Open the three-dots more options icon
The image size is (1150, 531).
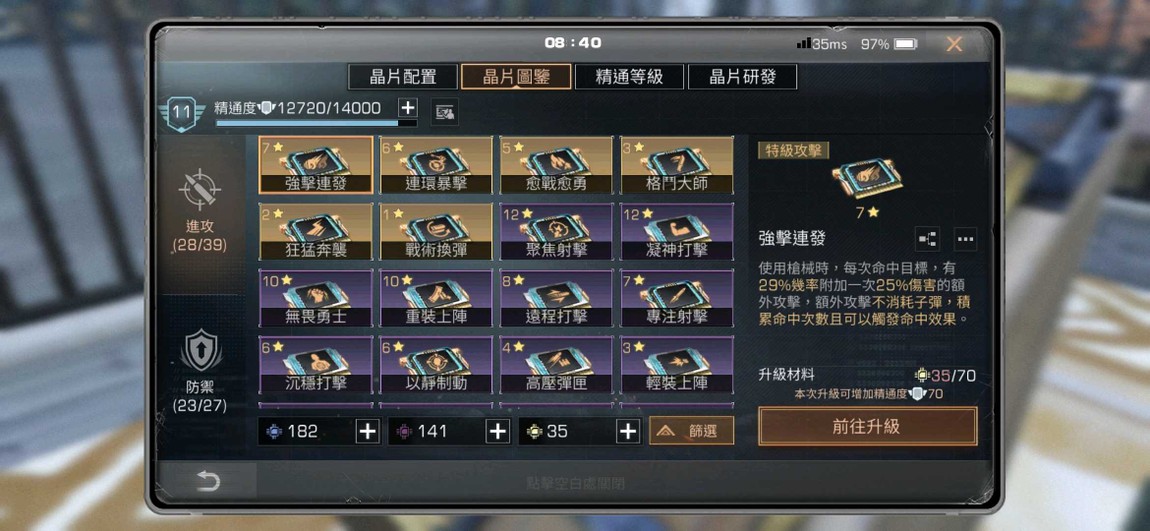click(x=965, y=238)
